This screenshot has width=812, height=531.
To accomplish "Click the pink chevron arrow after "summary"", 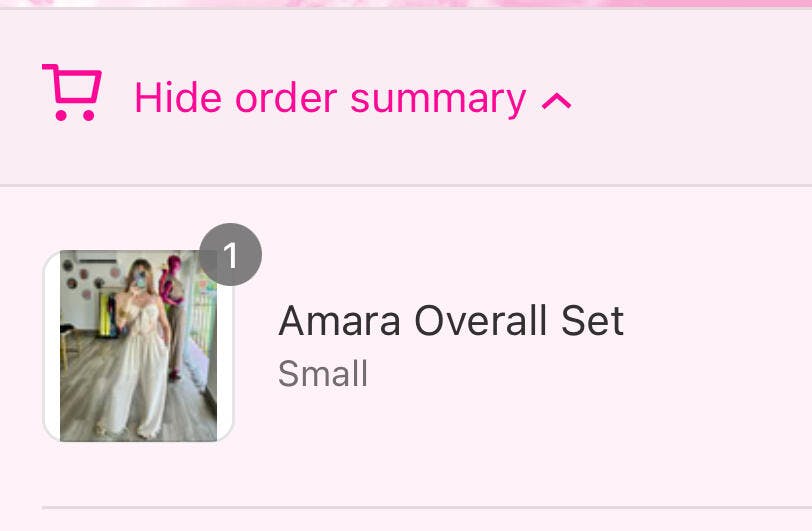I will click(556, 100).
